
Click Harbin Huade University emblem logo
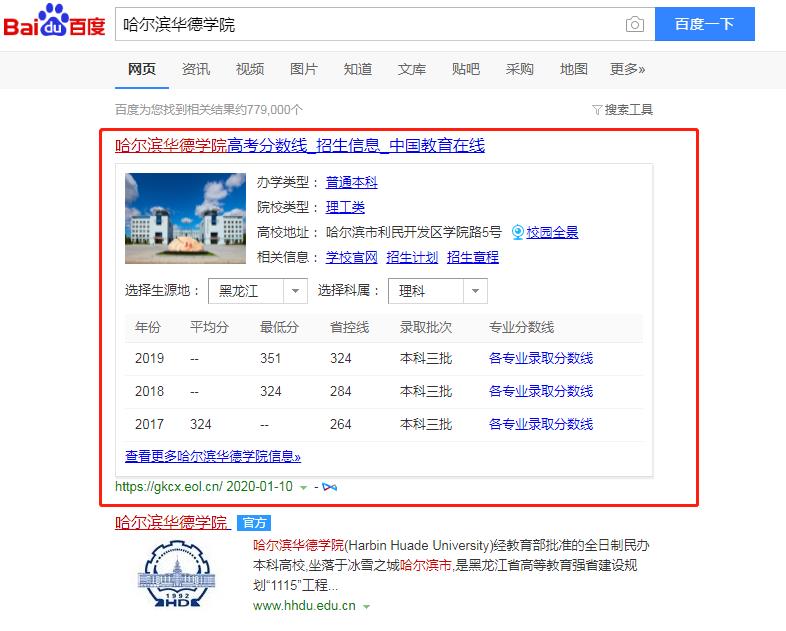point(177,575)
